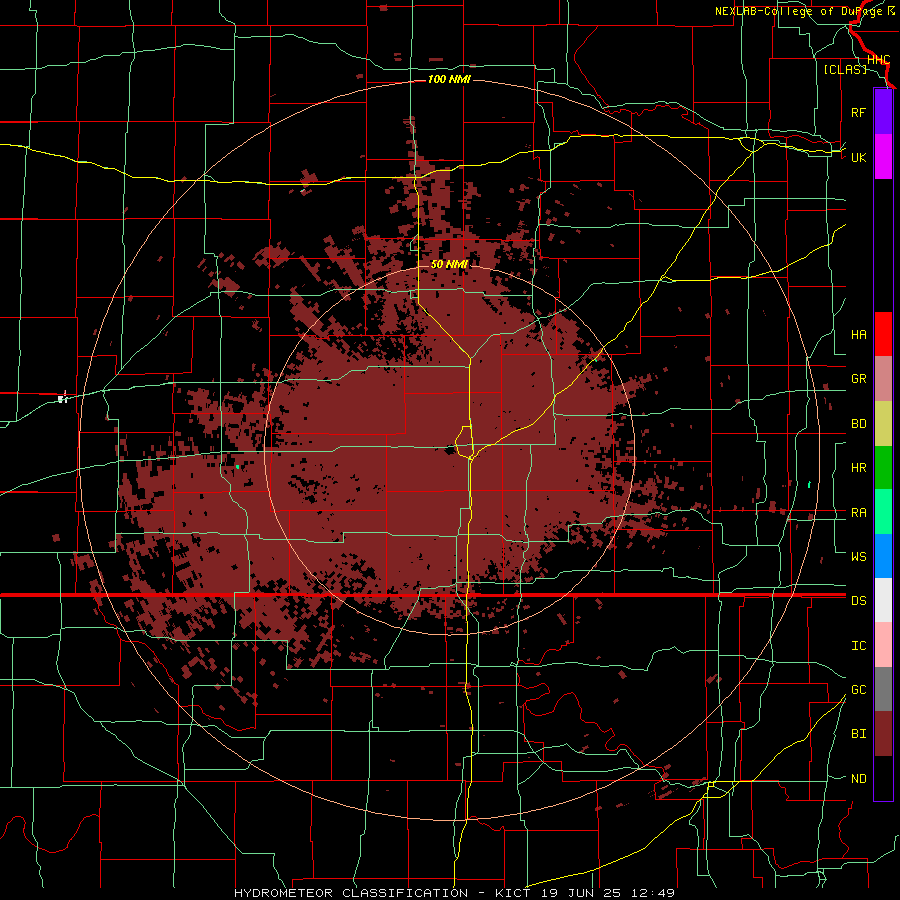Screen dimensions: 900x900
Task: Click the 50 NMI range ring label
Action: point(449,264)
